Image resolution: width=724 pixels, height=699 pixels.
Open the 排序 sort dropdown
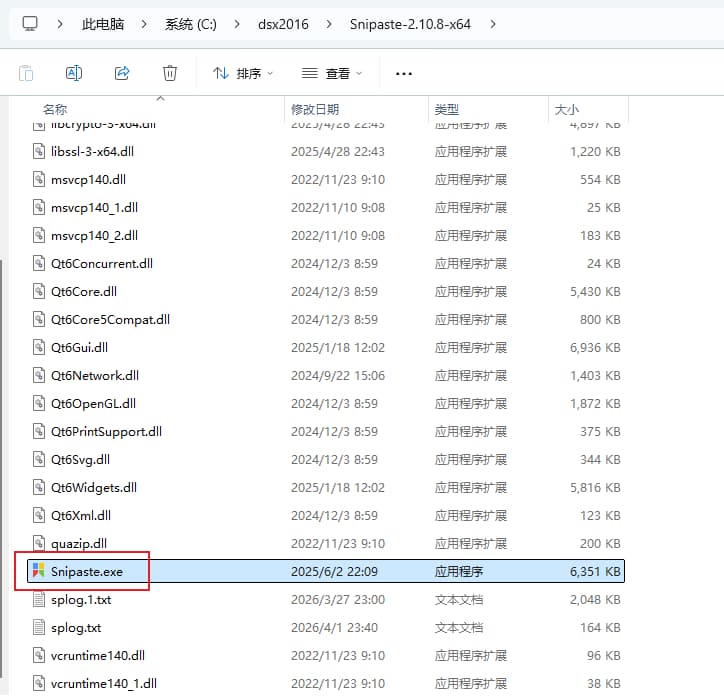(242, 73)
